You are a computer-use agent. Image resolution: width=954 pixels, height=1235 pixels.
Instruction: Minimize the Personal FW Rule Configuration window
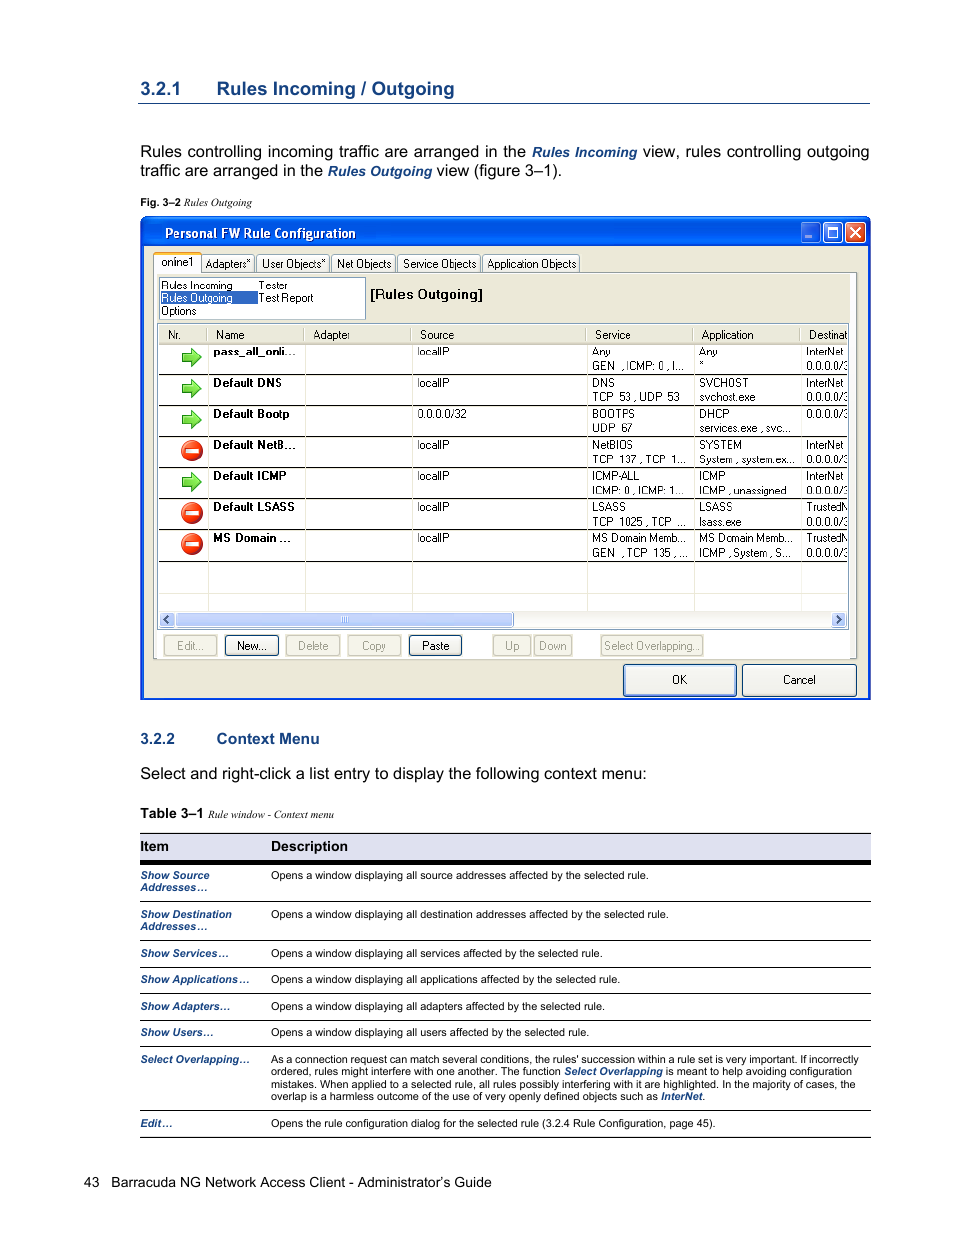(811, 233)
